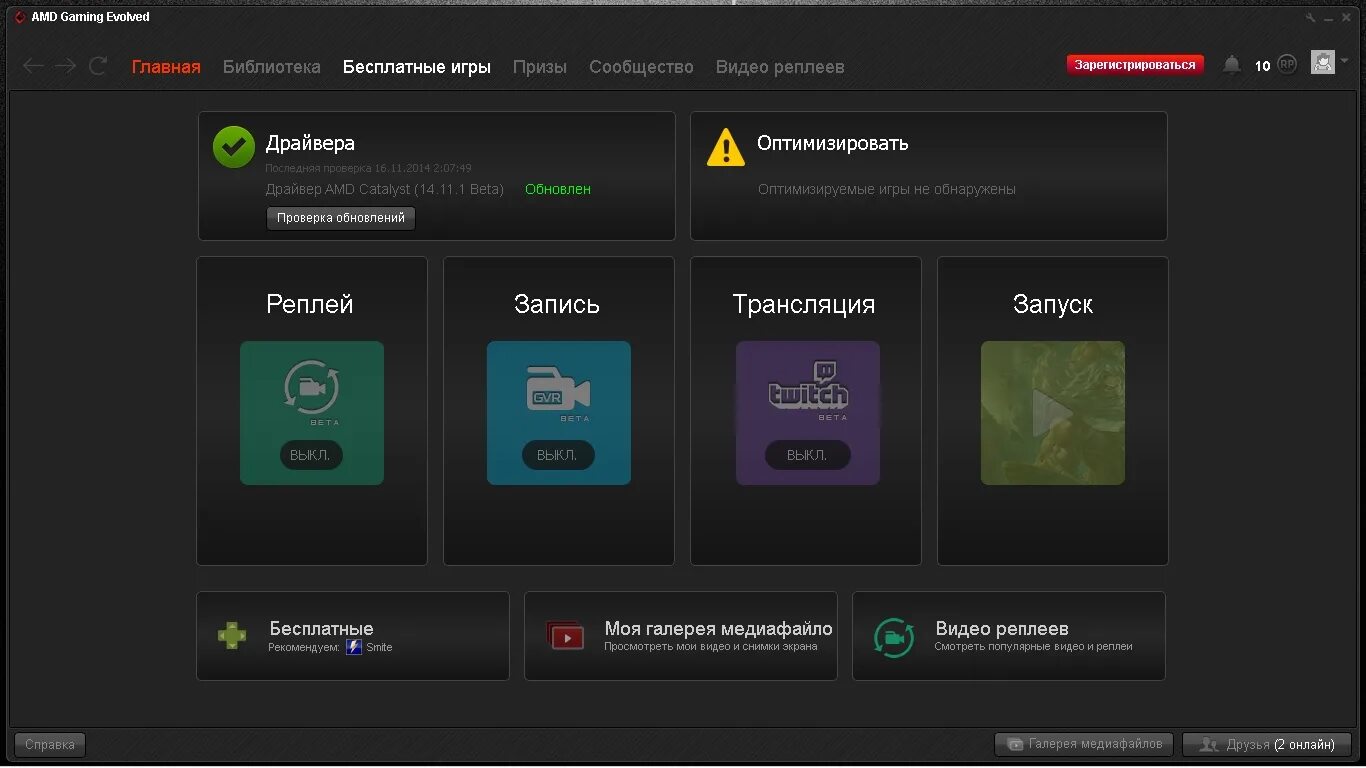
Task: Open notifications via the bell icon
Action: (1232, 63)
